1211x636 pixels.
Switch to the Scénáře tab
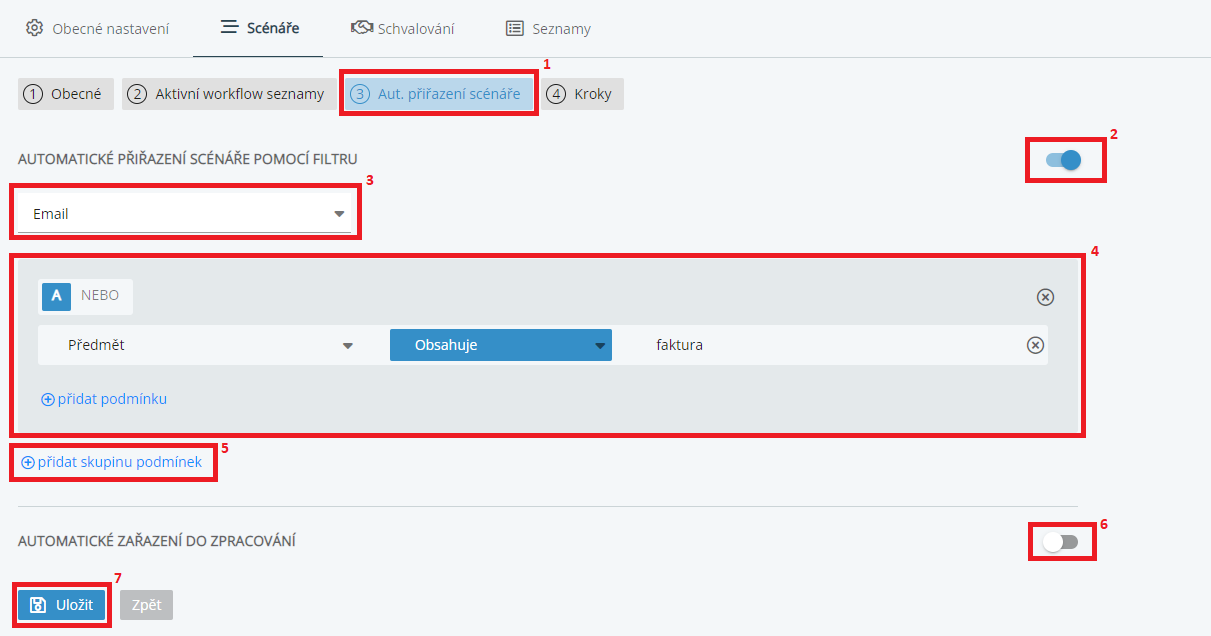[259, 28]
